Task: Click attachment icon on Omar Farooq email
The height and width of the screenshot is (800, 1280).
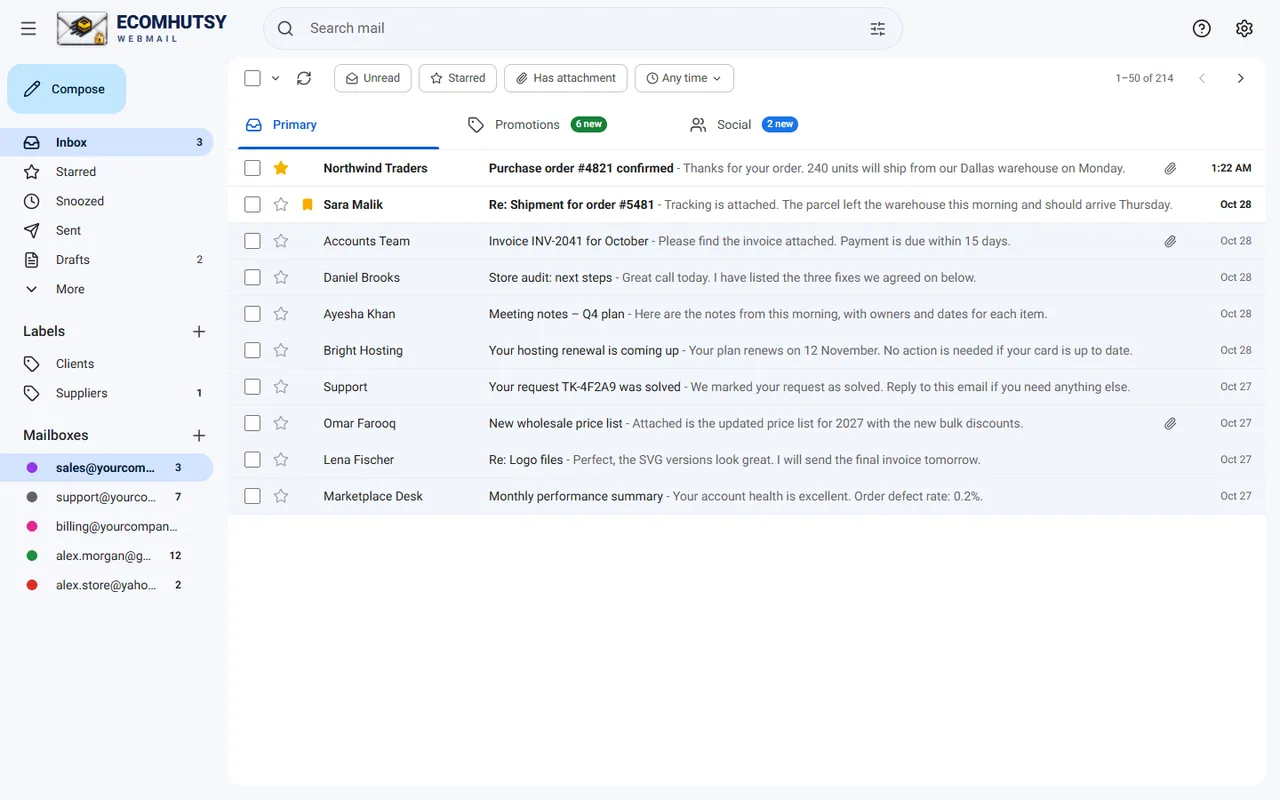Action: (1170, 423)
